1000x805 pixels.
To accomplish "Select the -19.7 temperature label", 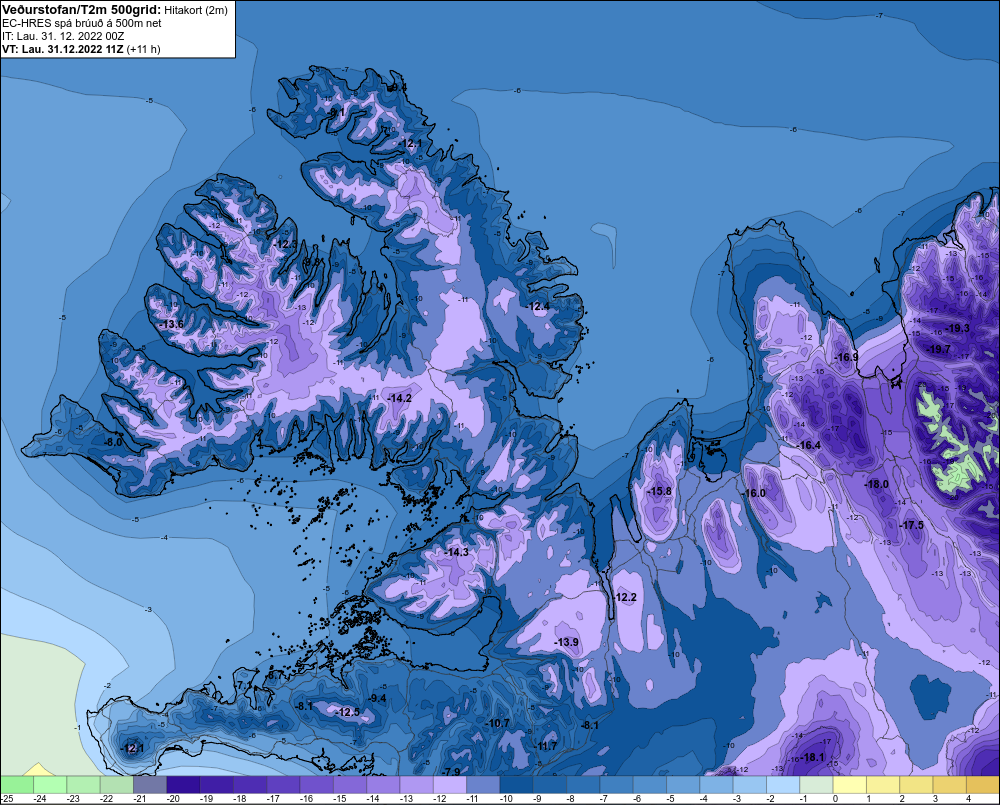I will click(x=938, y=349).
